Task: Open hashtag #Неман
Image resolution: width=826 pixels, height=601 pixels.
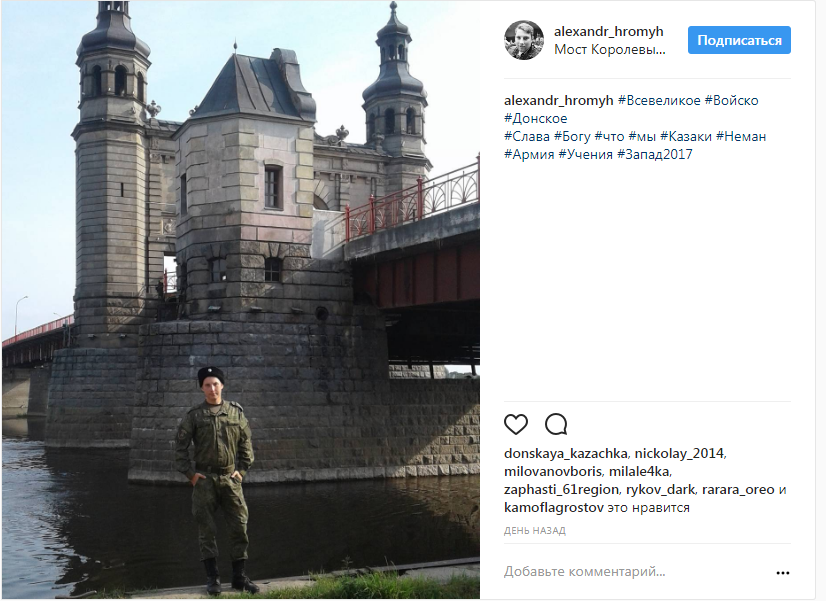Action: 741,136
